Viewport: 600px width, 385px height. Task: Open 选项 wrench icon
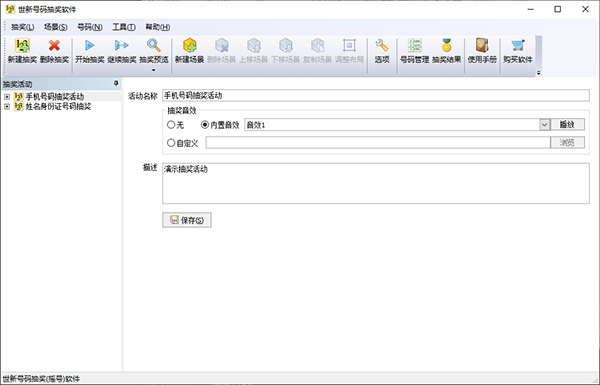coord(382,46)
